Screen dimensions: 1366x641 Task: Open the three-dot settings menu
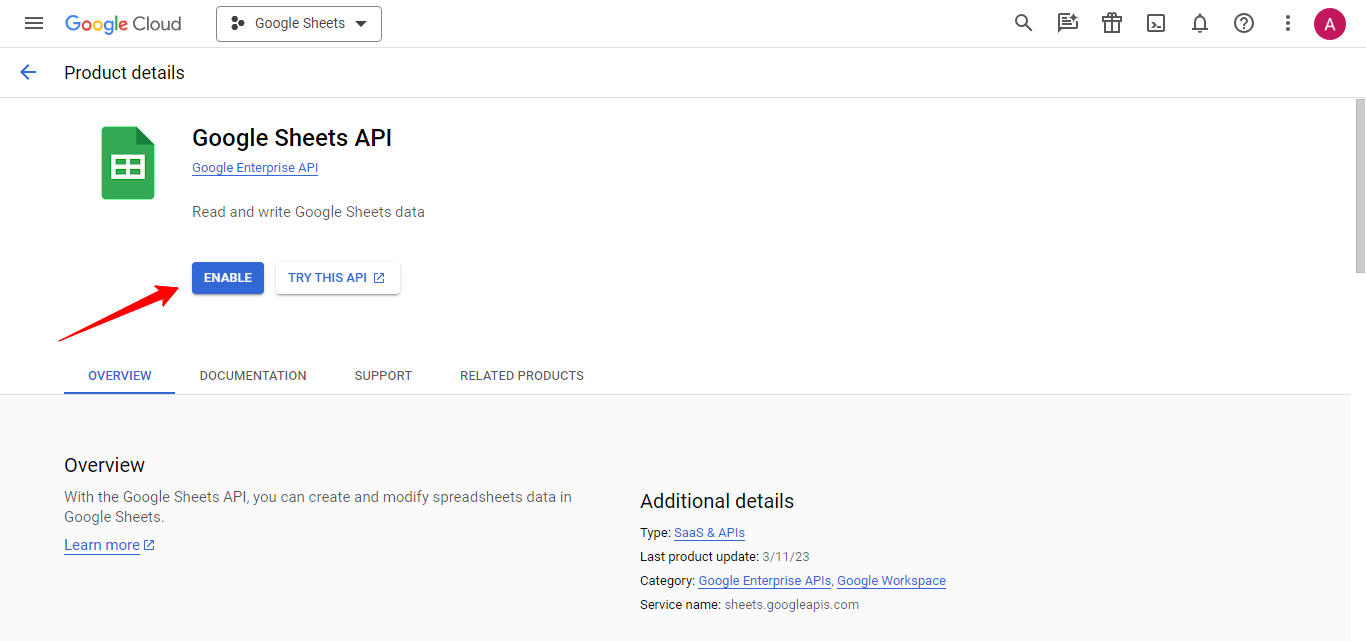click(1287, 23)
